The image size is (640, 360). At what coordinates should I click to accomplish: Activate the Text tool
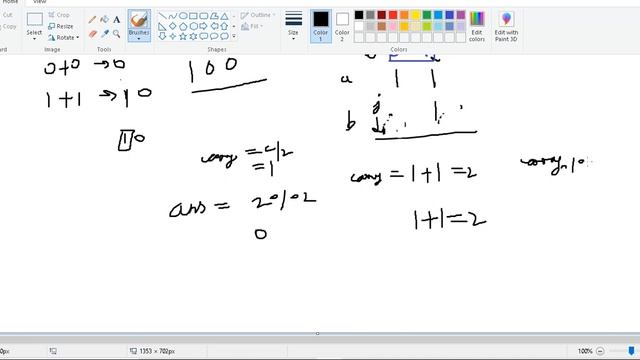click(117, 20)
